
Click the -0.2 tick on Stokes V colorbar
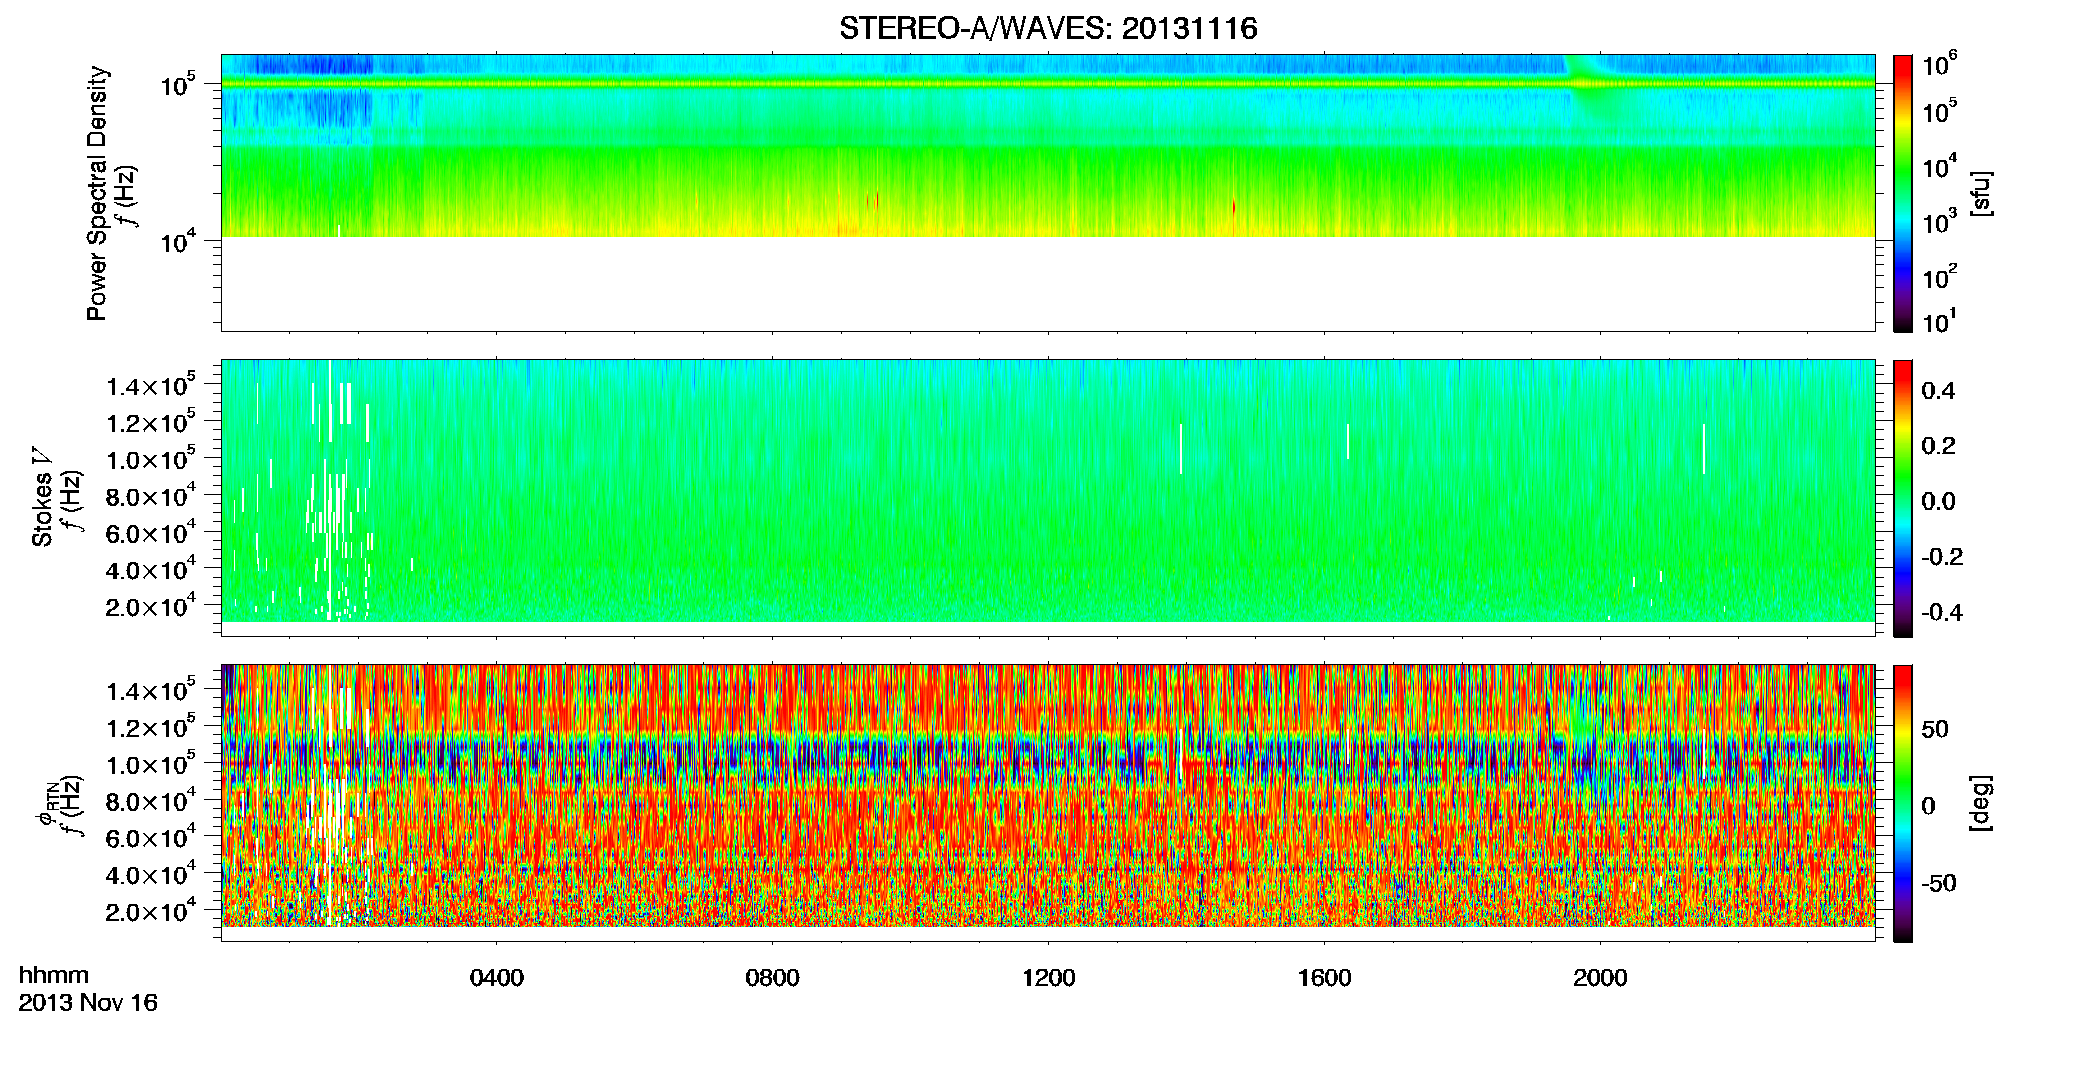(1942, 557)
